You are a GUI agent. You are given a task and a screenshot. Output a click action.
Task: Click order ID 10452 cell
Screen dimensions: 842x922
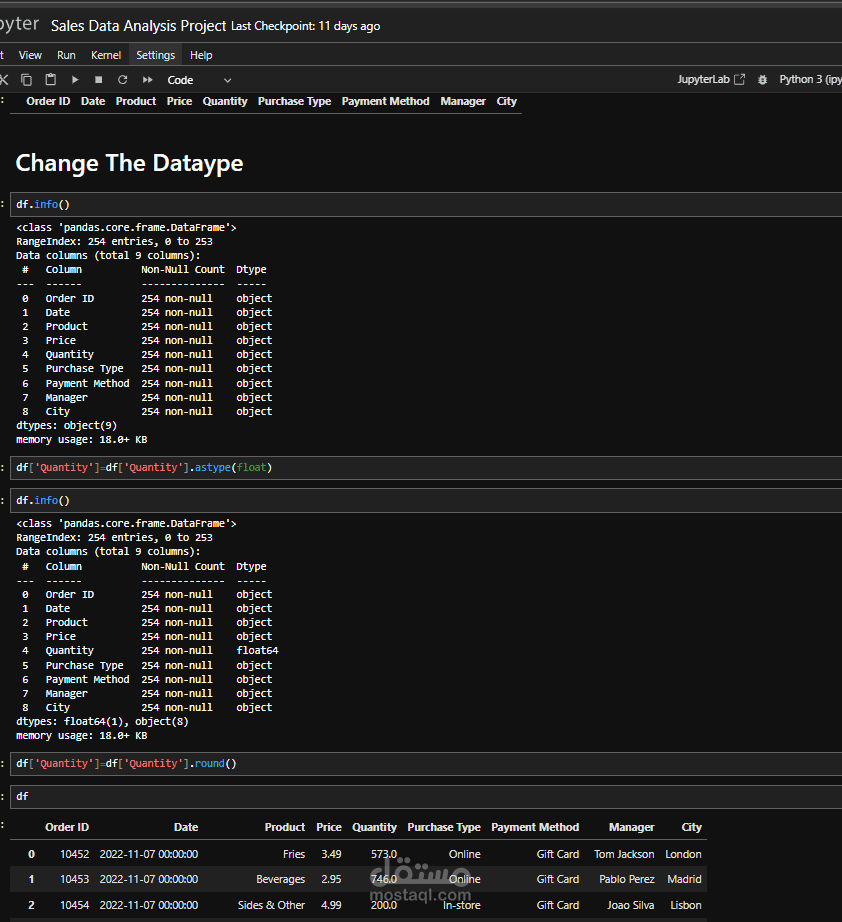[75, 854]
